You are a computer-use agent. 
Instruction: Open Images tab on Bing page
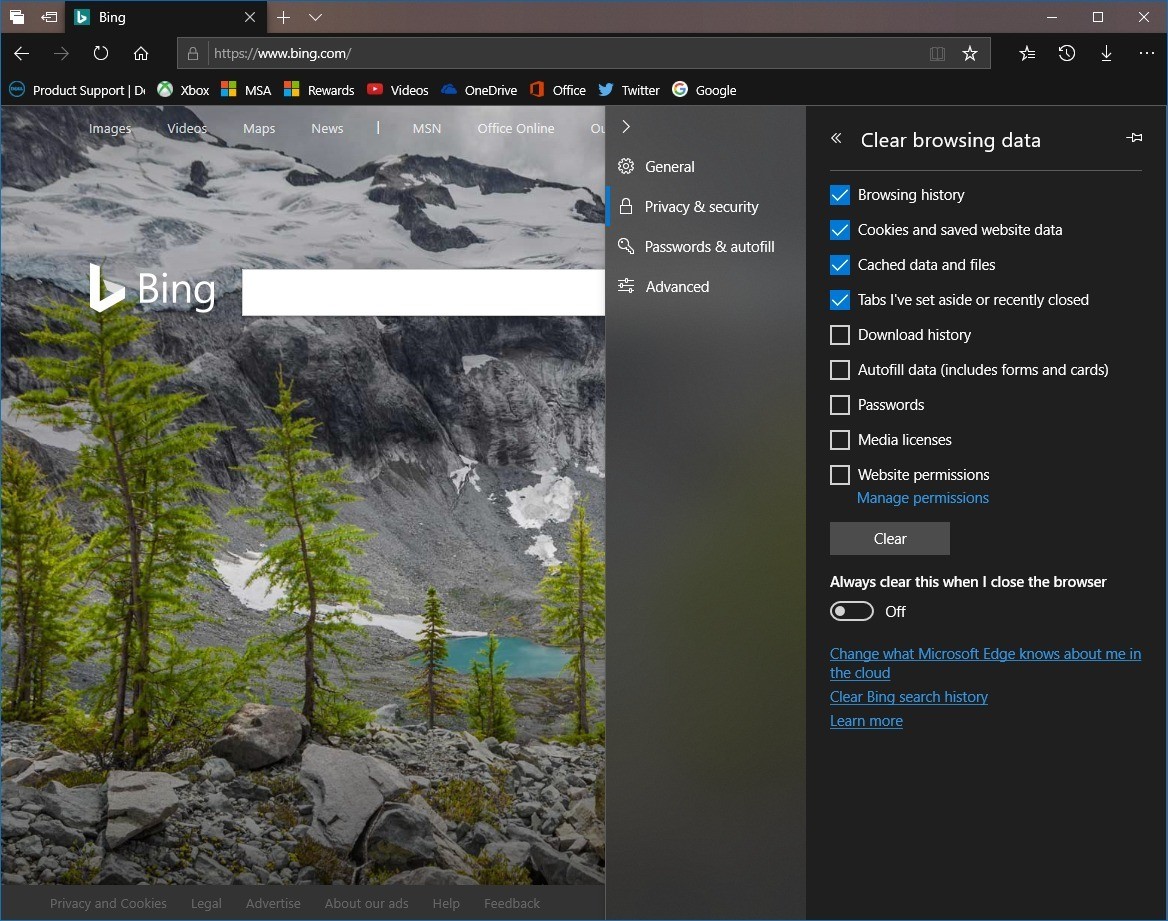tap(110, 128)
